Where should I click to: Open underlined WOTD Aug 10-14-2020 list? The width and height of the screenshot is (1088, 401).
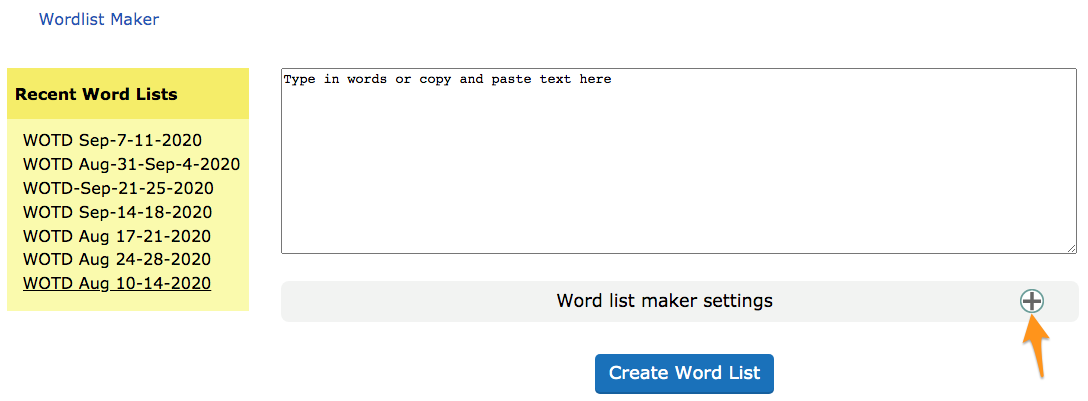116,284
